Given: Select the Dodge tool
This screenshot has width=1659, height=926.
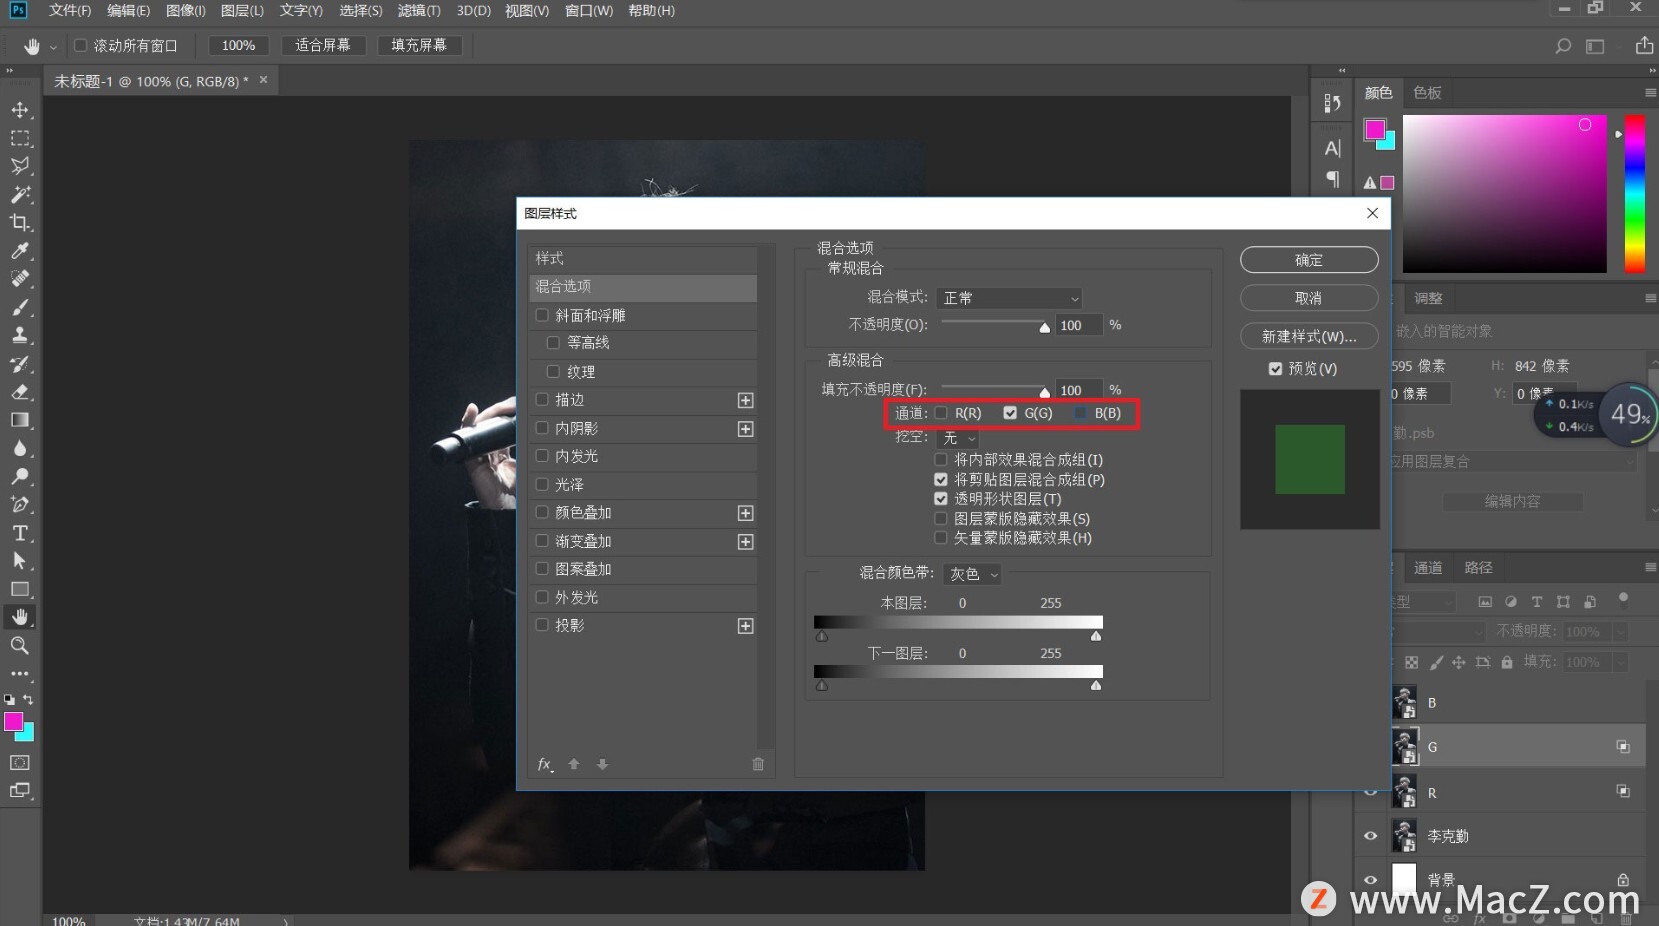Looking at the screenshot, I should (20, 476).
